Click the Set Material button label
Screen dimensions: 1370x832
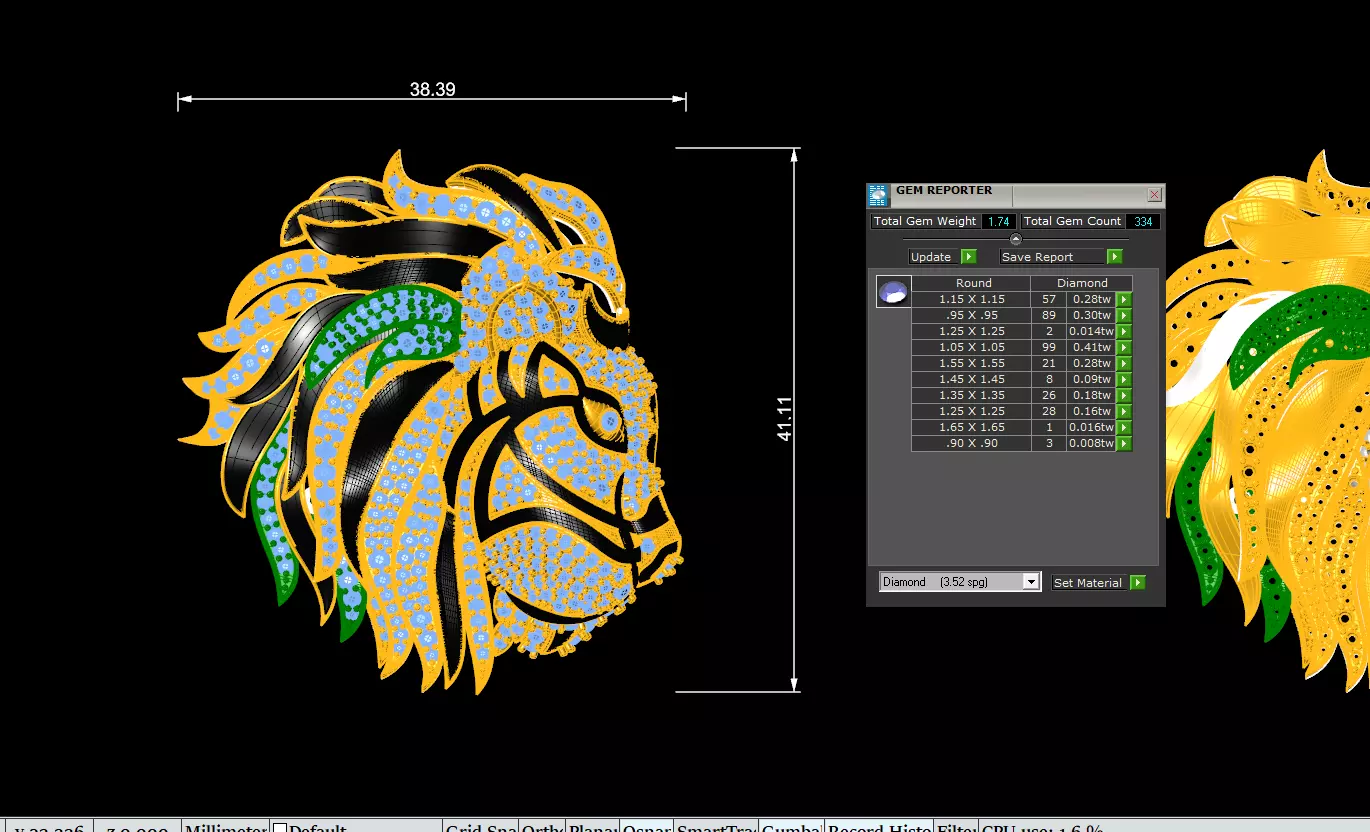point(1088,583)
